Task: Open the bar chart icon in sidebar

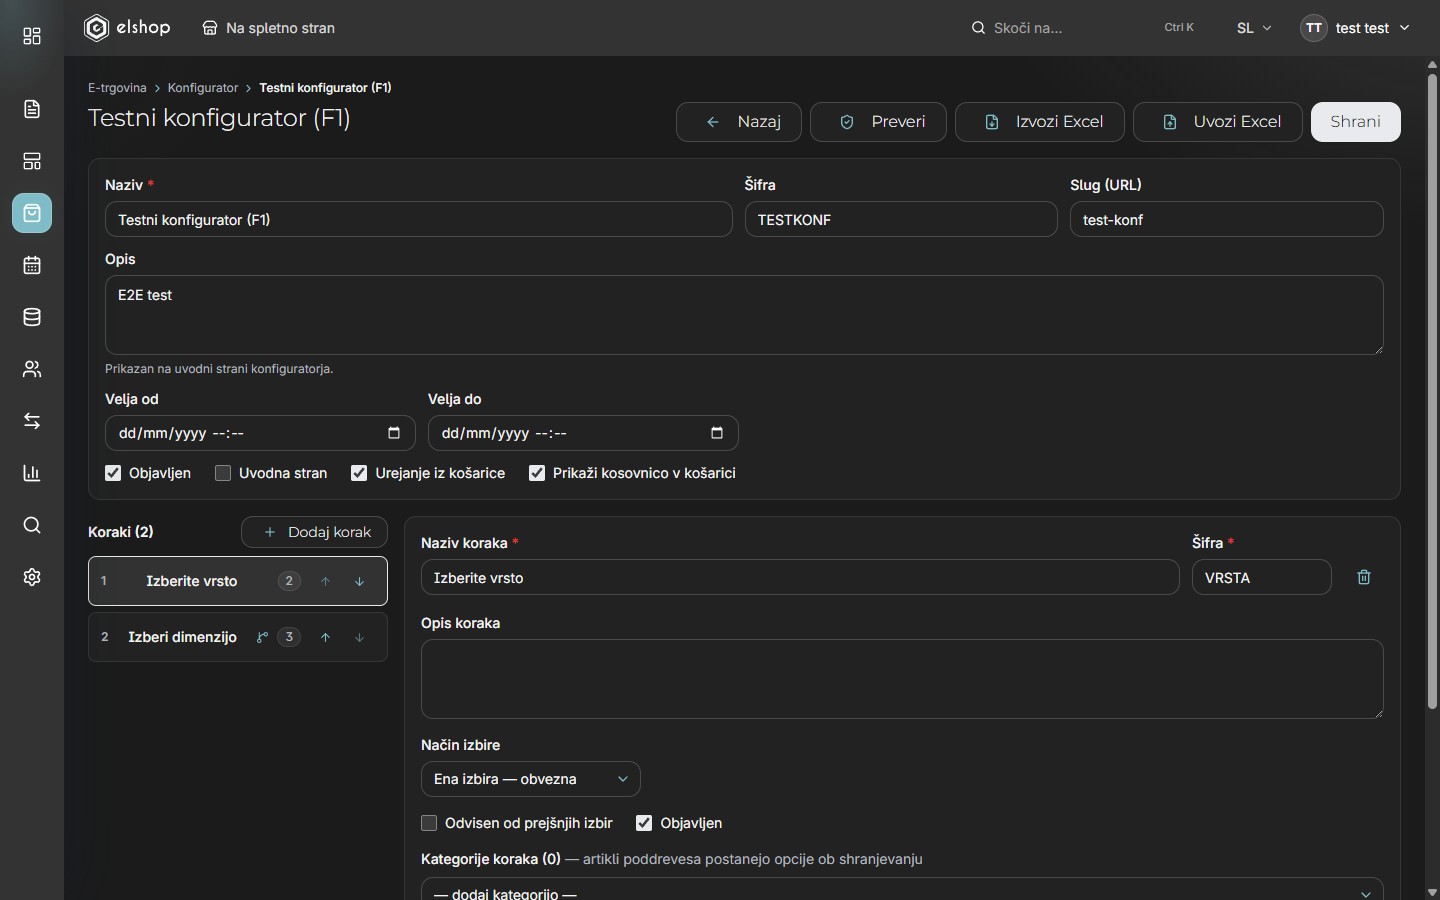Action: click(x=32, y=473)
